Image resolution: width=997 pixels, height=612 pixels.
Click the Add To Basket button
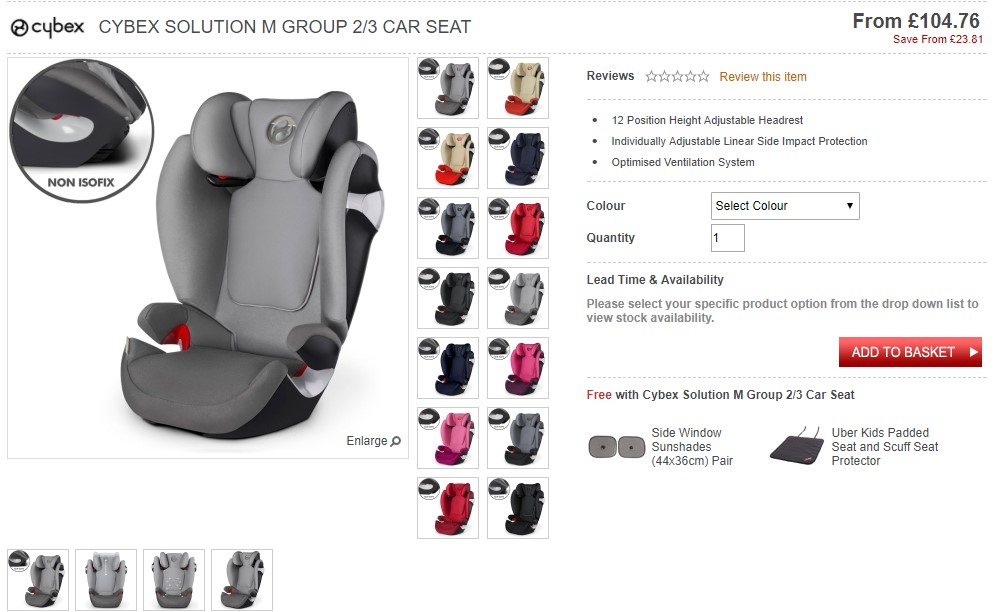tap(910, 352)
